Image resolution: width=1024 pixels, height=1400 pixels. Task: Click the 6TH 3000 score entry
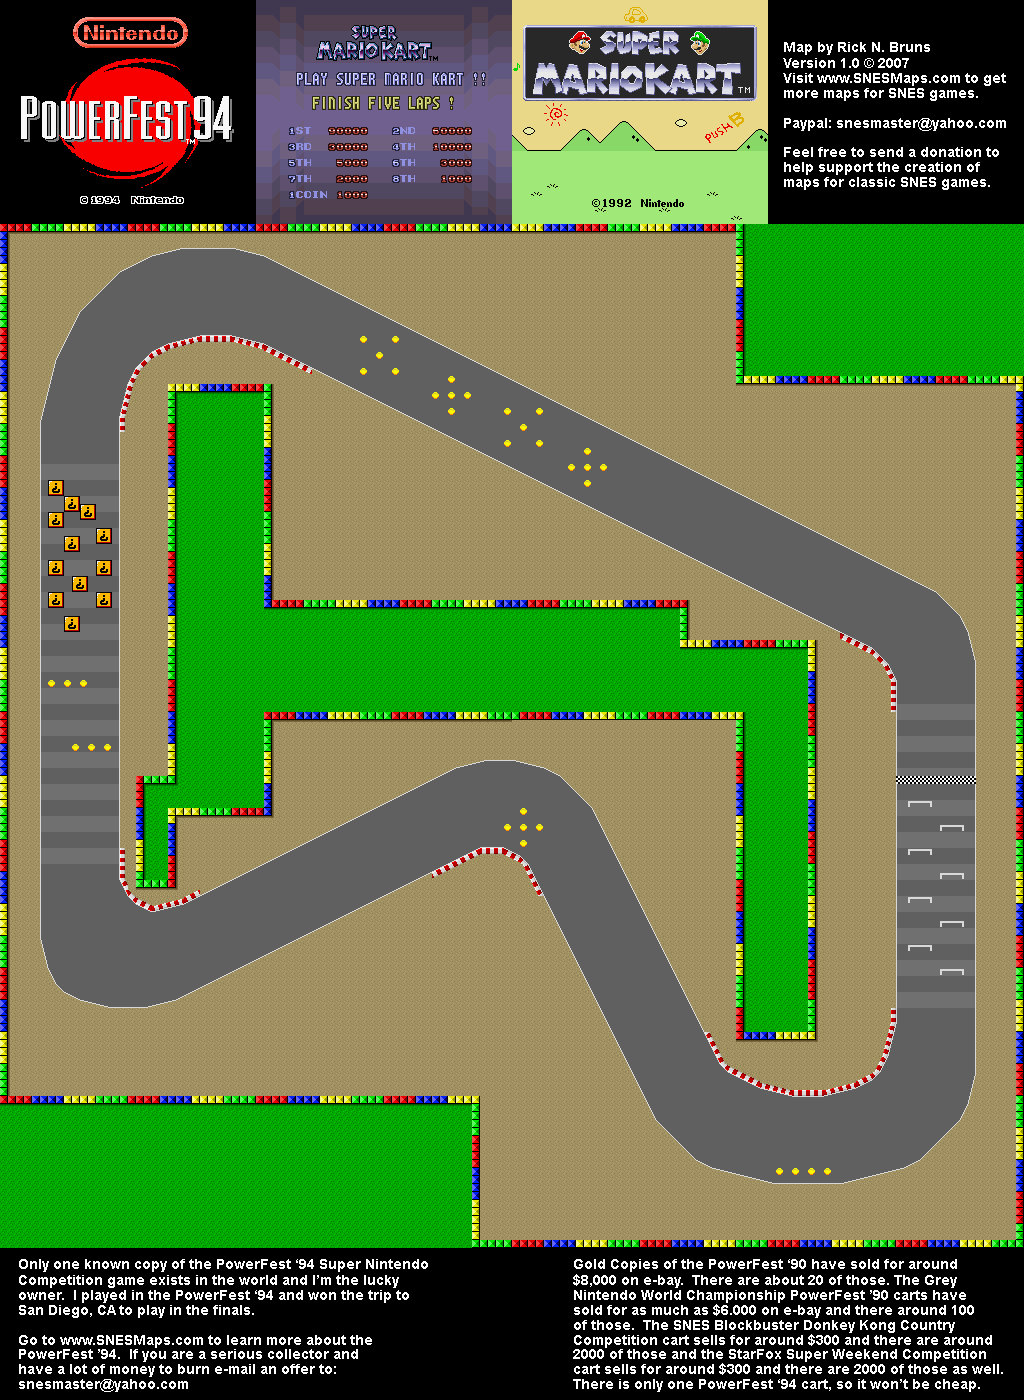[x=432, y=163]
